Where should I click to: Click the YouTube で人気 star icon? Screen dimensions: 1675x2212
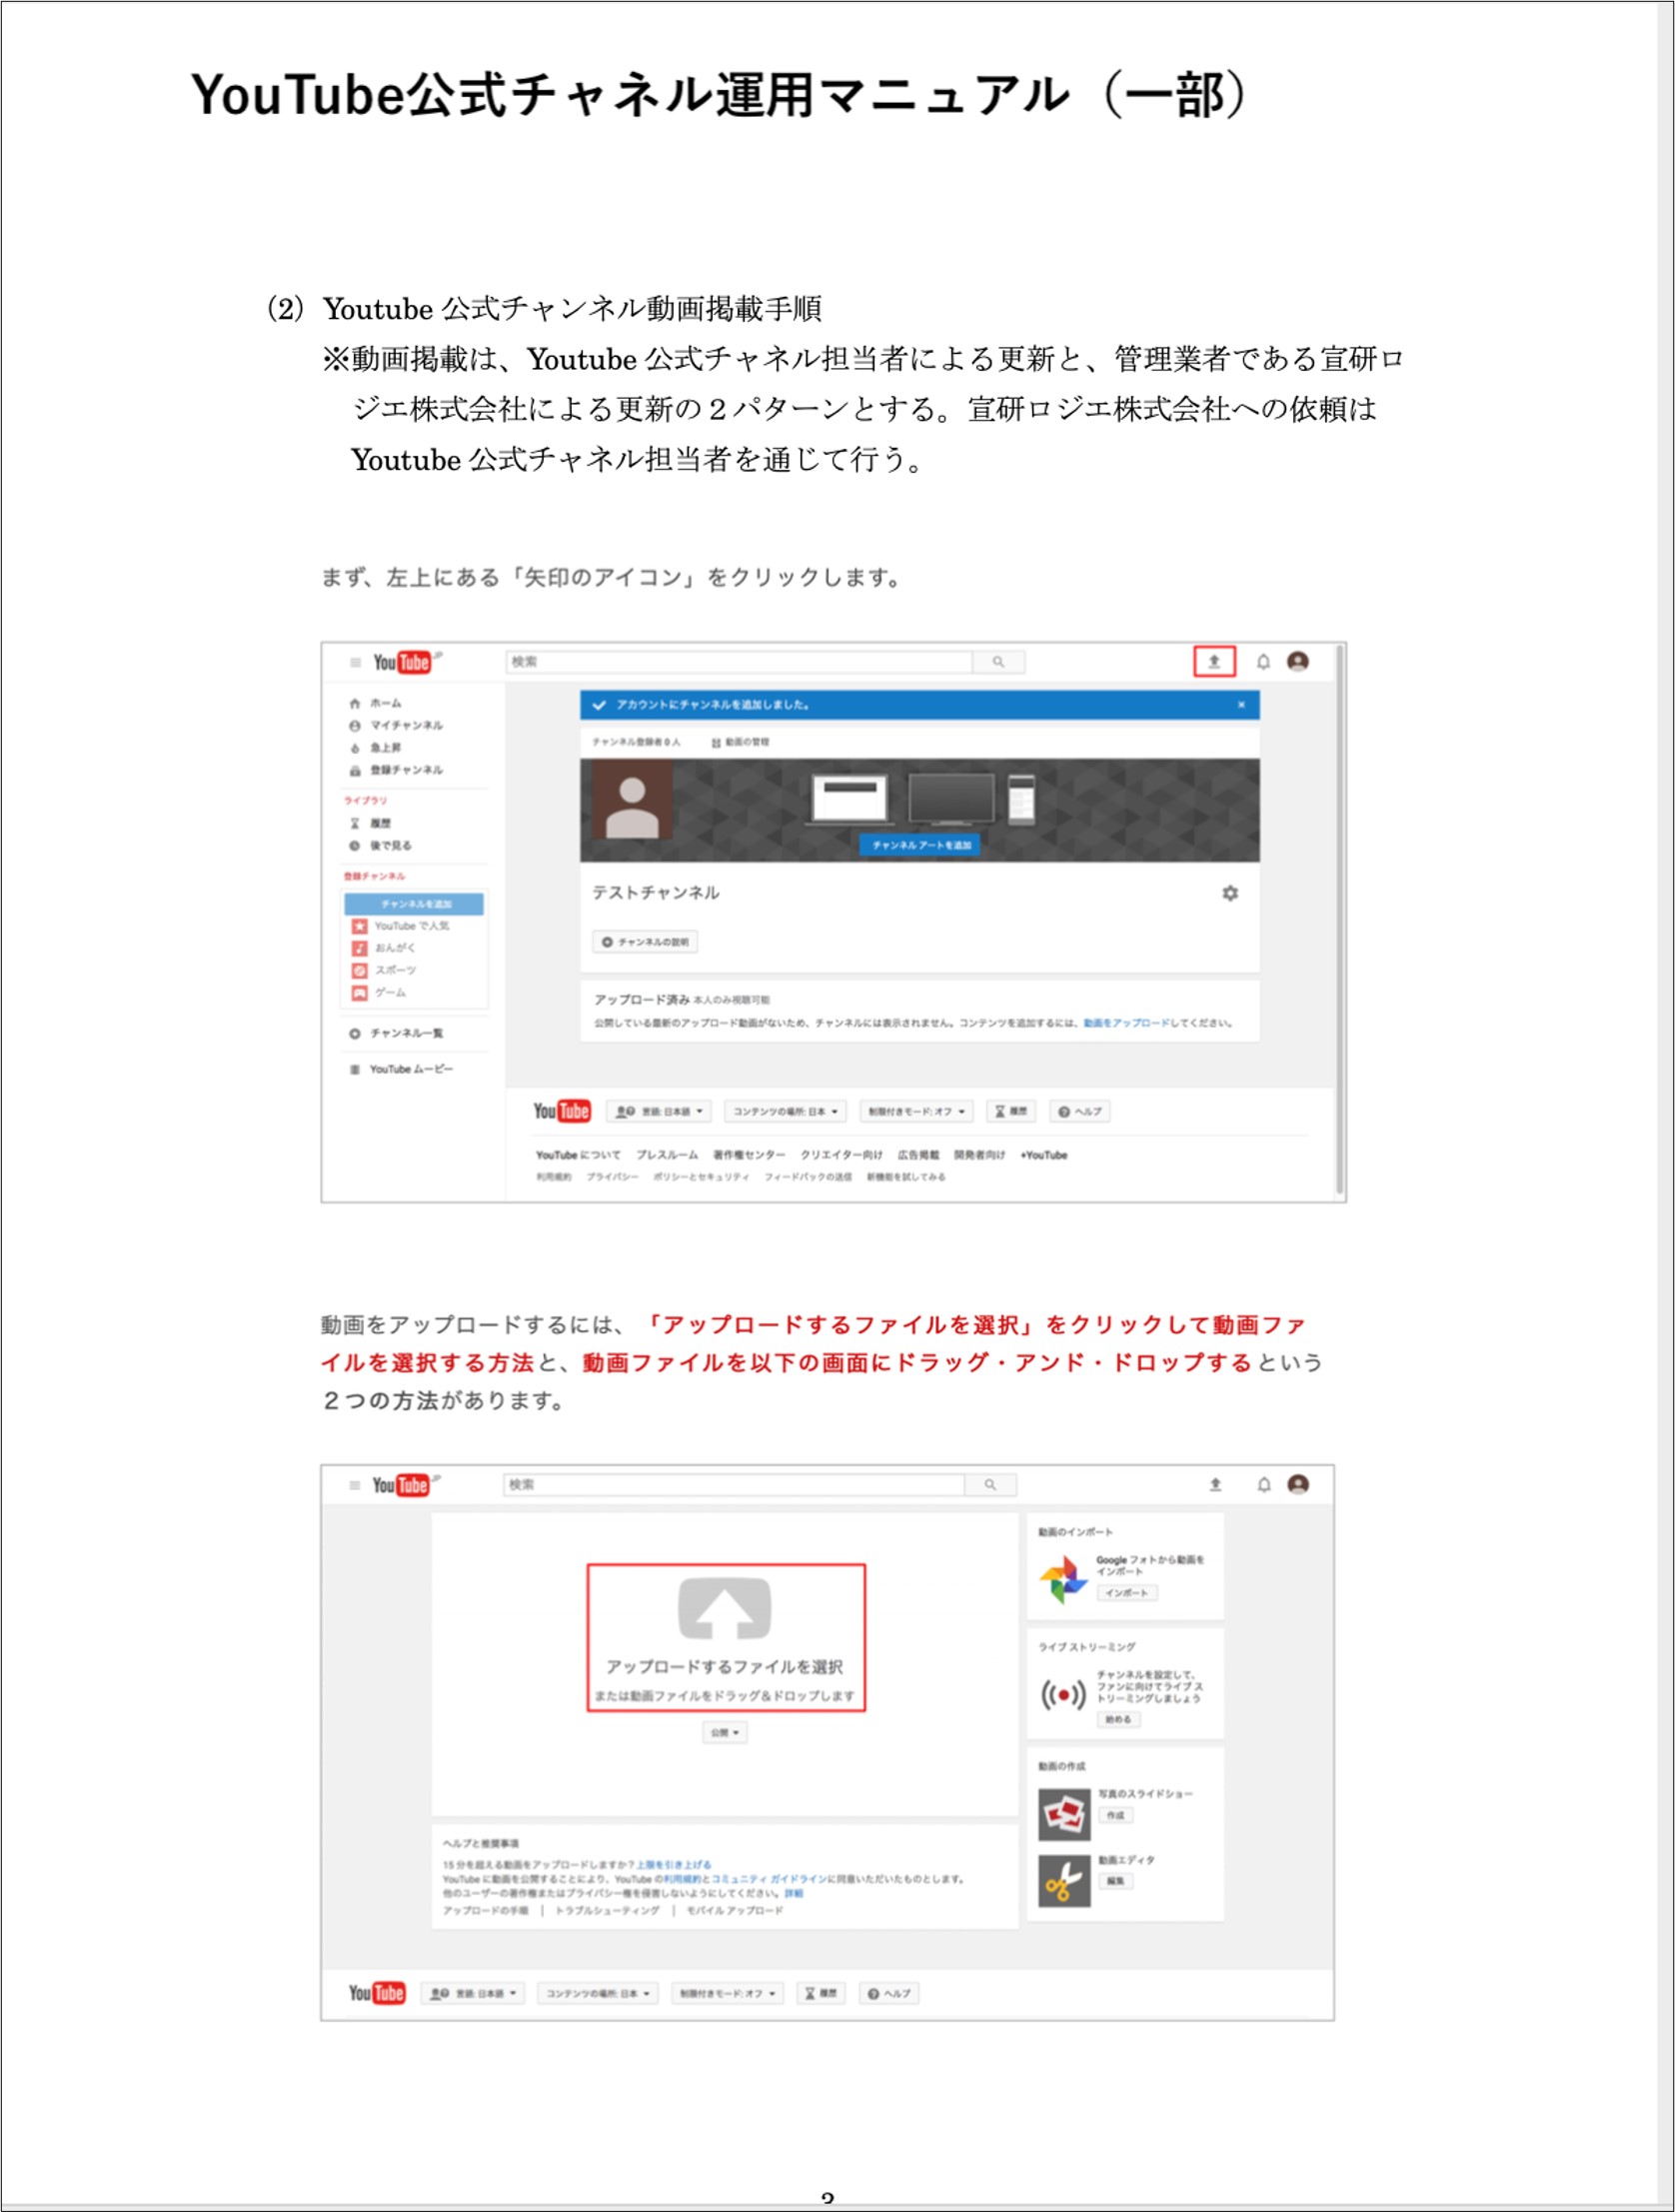[x=359, y=926]
